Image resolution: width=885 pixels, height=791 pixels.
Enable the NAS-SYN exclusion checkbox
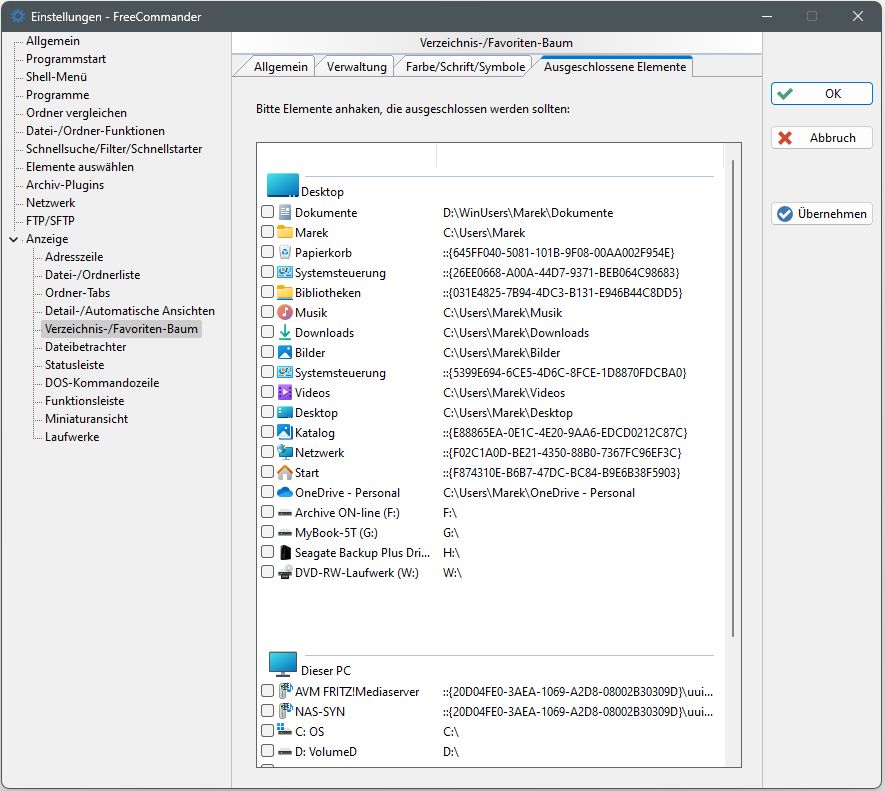click(x=267, y=711)
